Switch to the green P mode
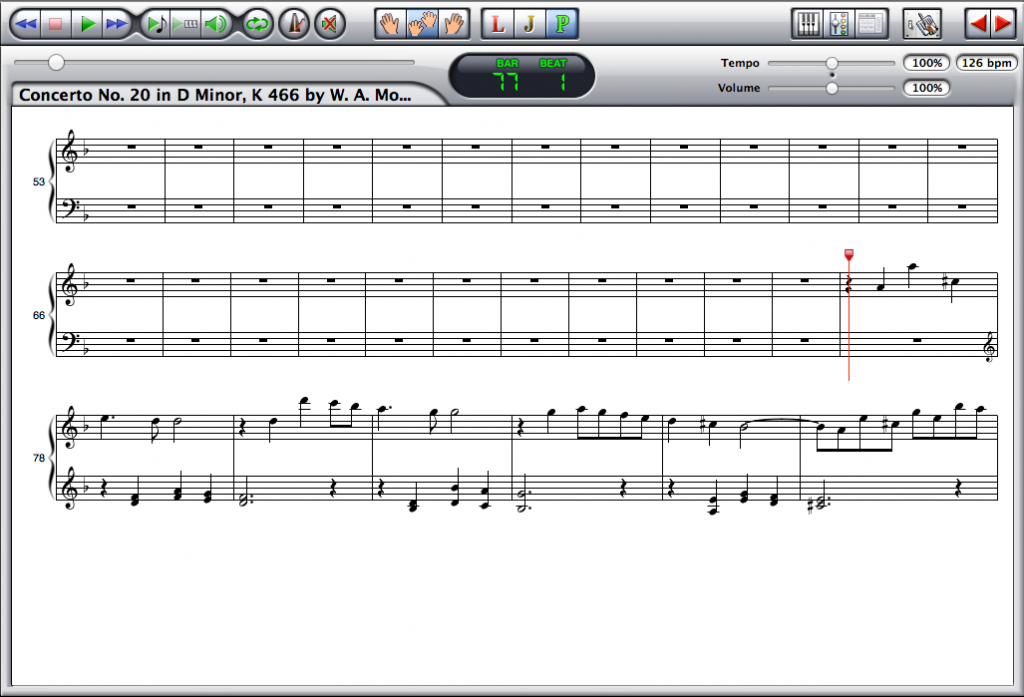The width and height of the screenshot is (1024, 697). point(562,24)
